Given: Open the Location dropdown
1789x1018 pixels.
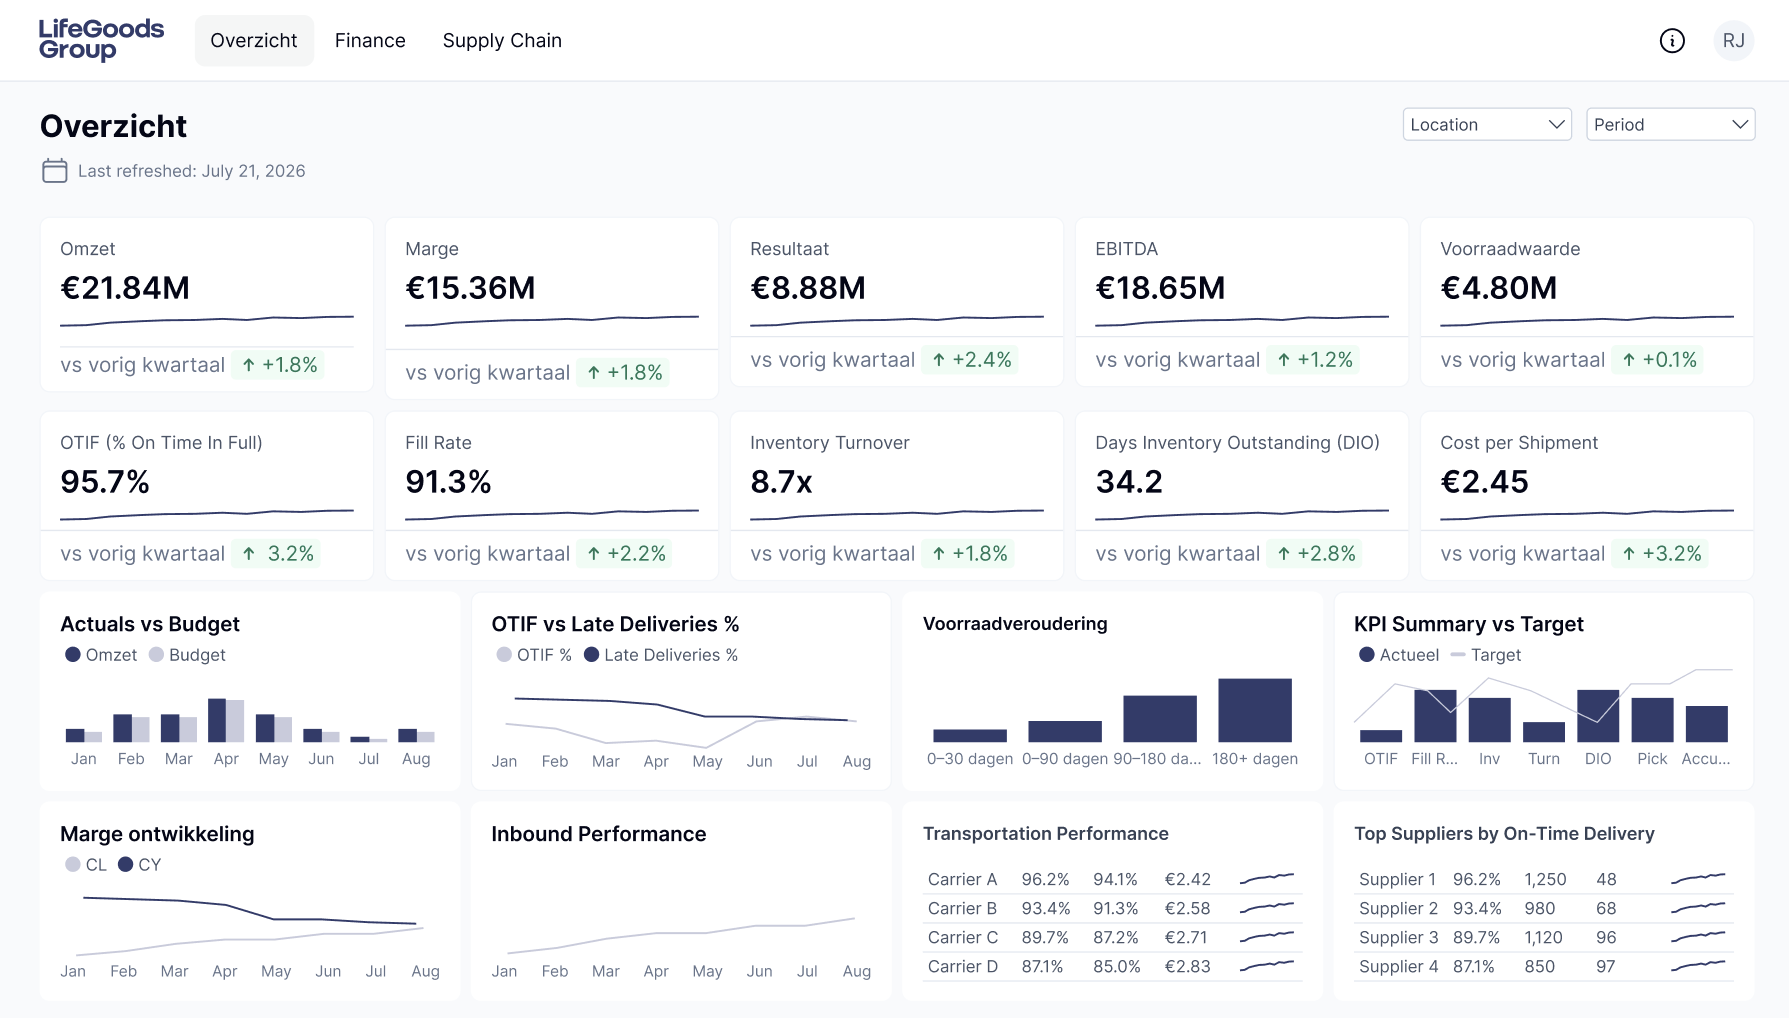Looking at the screenshot, I should tap(1487, 124).
